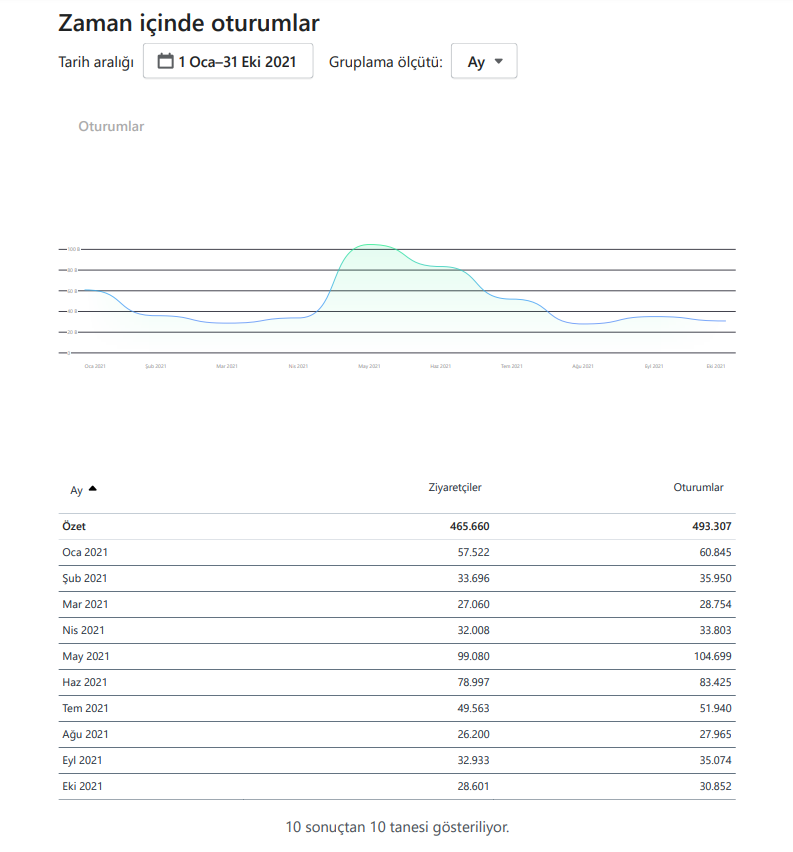Click the sort arrow next to Ay

93,488
